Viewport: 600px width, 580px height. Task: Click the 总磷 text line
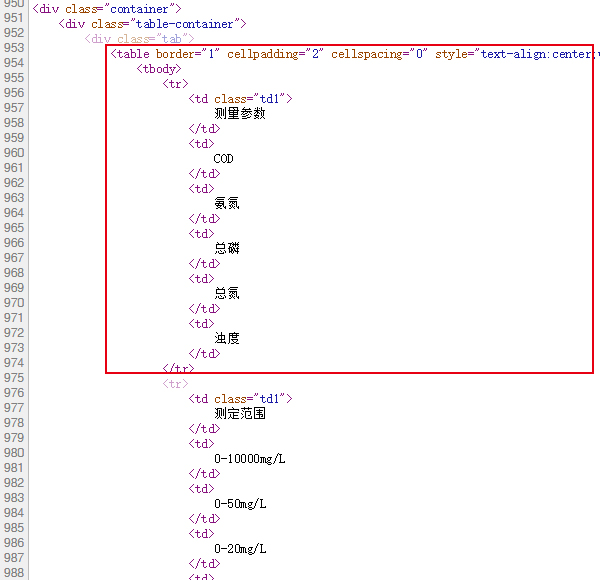coord(227,249)
